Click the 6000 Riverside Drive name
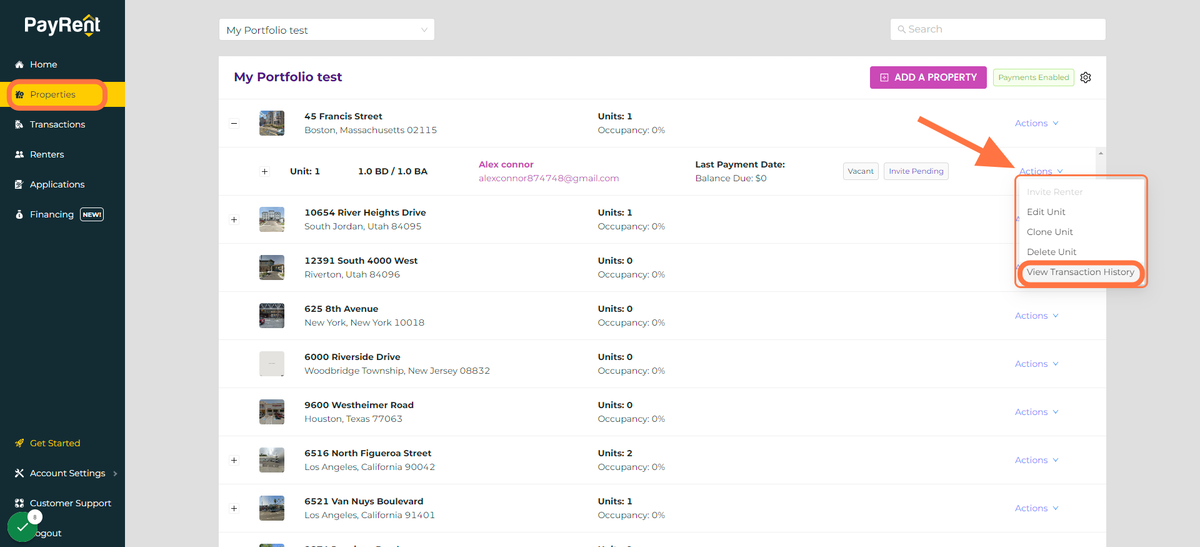Screen dimensions: 1200x548 tap(352, 357)
